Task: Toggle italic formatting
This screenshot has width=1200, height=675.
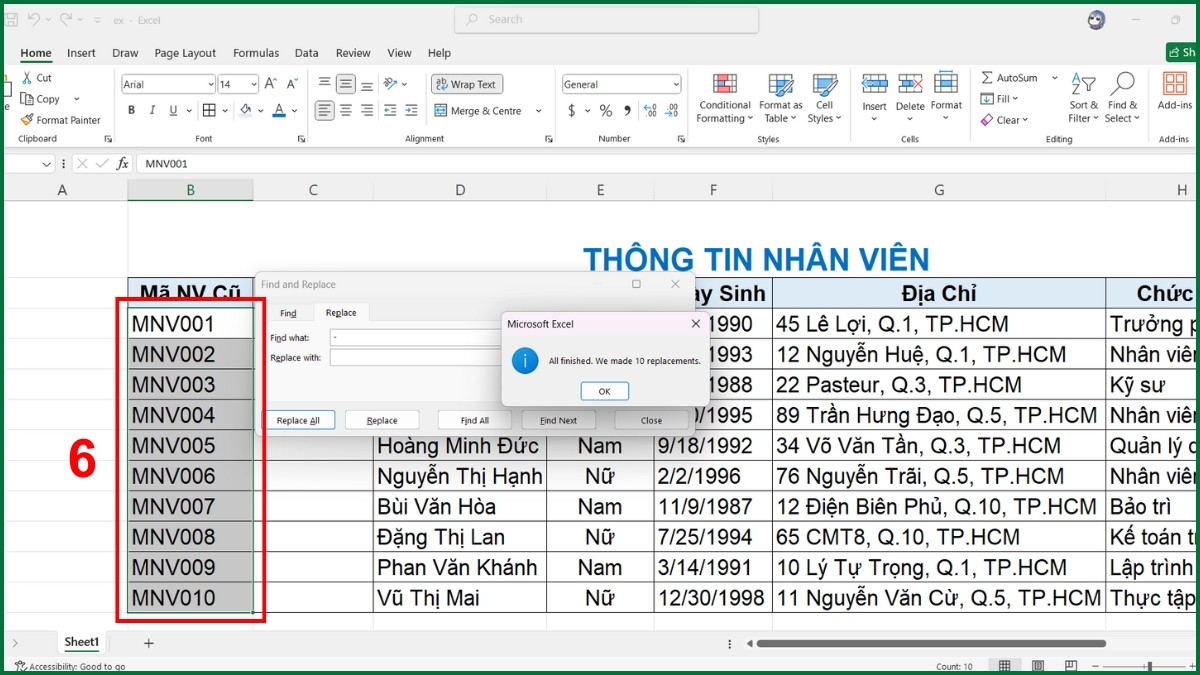Action: (x=151, y=110)
